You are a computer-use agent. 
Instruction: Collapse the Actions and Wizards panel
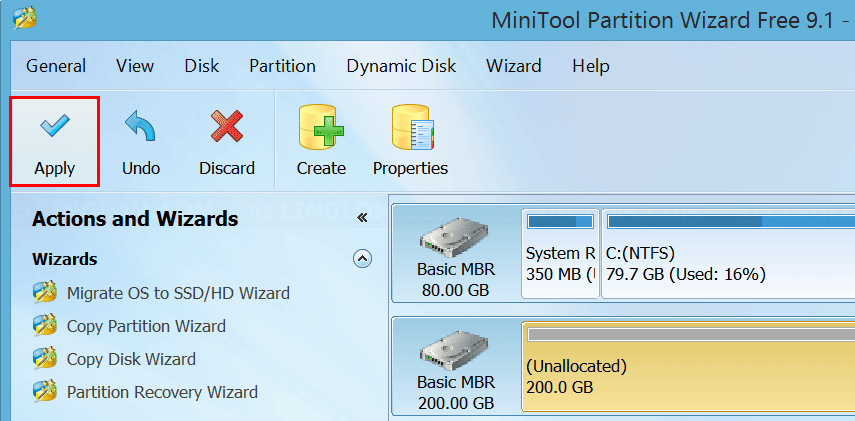pyautogui.click(x=362, y=218)
